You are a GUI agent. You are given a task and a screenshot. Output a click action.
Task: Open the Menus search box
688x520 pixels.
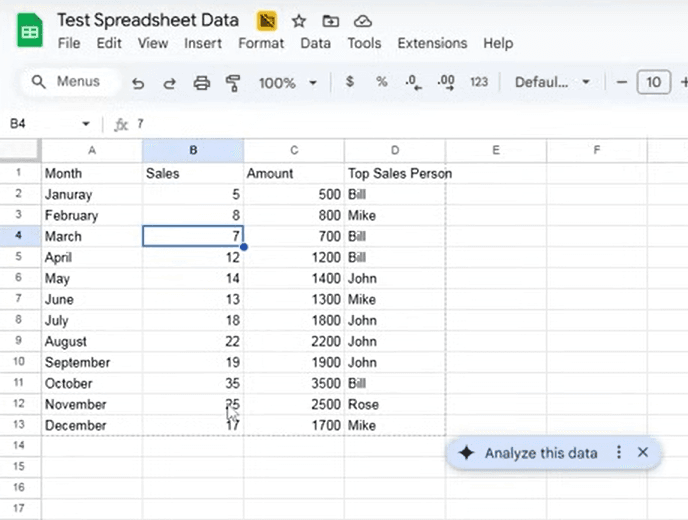70,82
